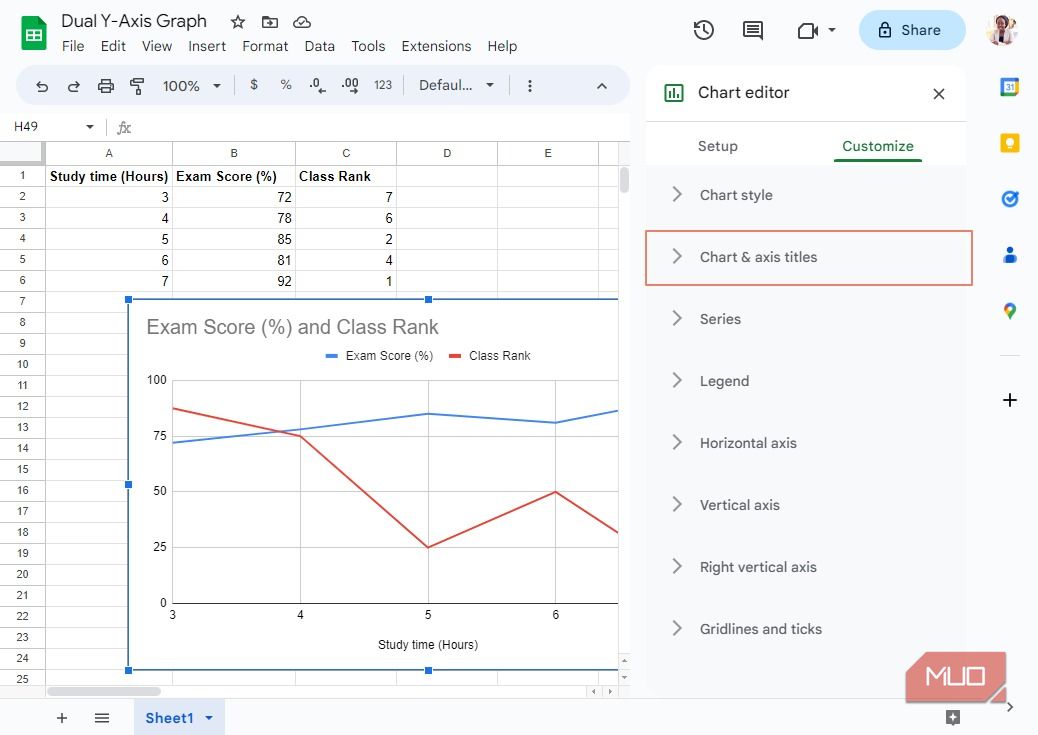Open the Insert menu

(x=207, y=46)
